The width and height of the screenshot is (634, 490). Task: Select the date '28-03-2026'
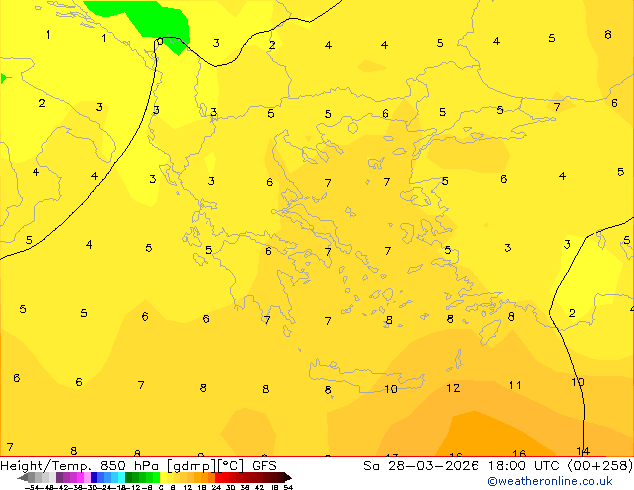coord(433,466)
